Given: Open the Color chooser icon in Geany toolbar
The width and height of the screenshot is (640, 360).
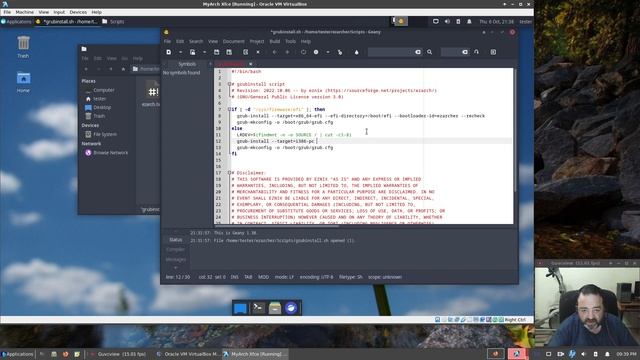Looking at the screenshot, I should pos(356,52).
